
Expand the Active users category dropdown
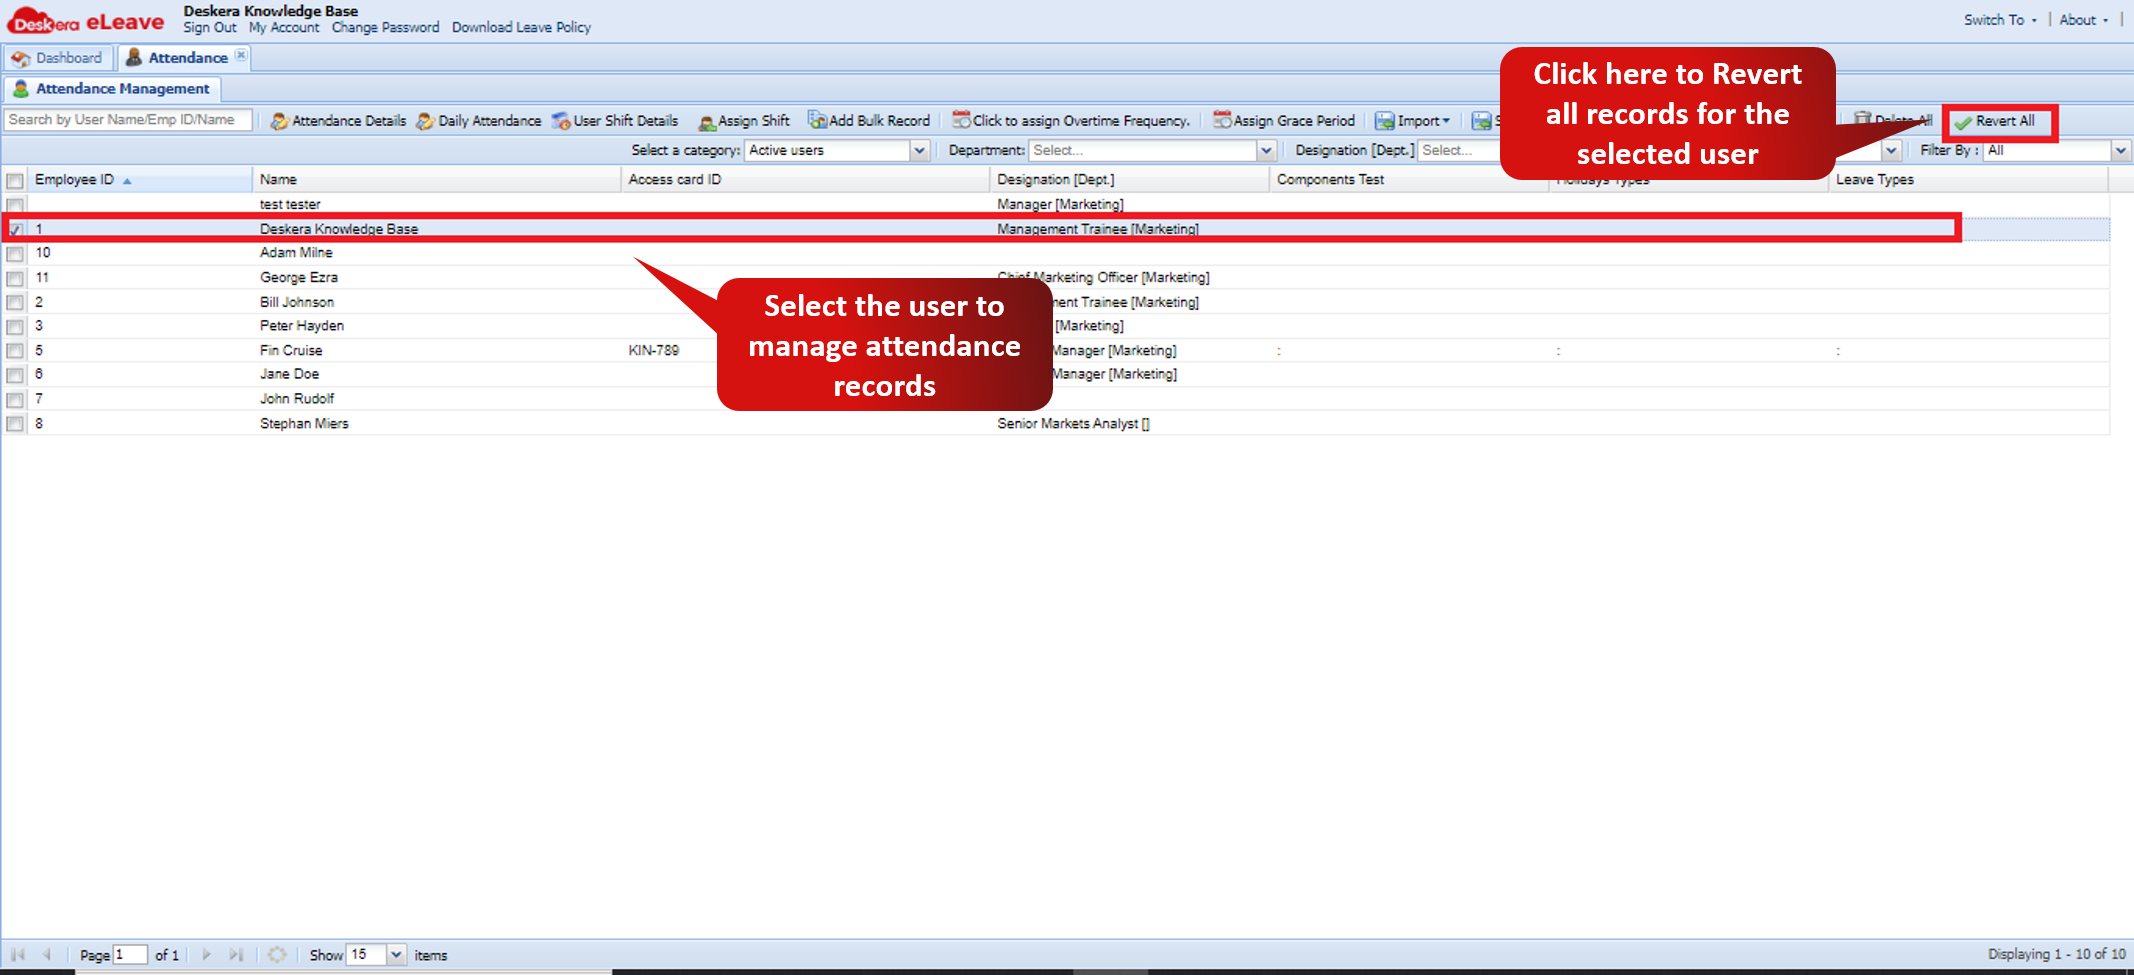point(919,150)
